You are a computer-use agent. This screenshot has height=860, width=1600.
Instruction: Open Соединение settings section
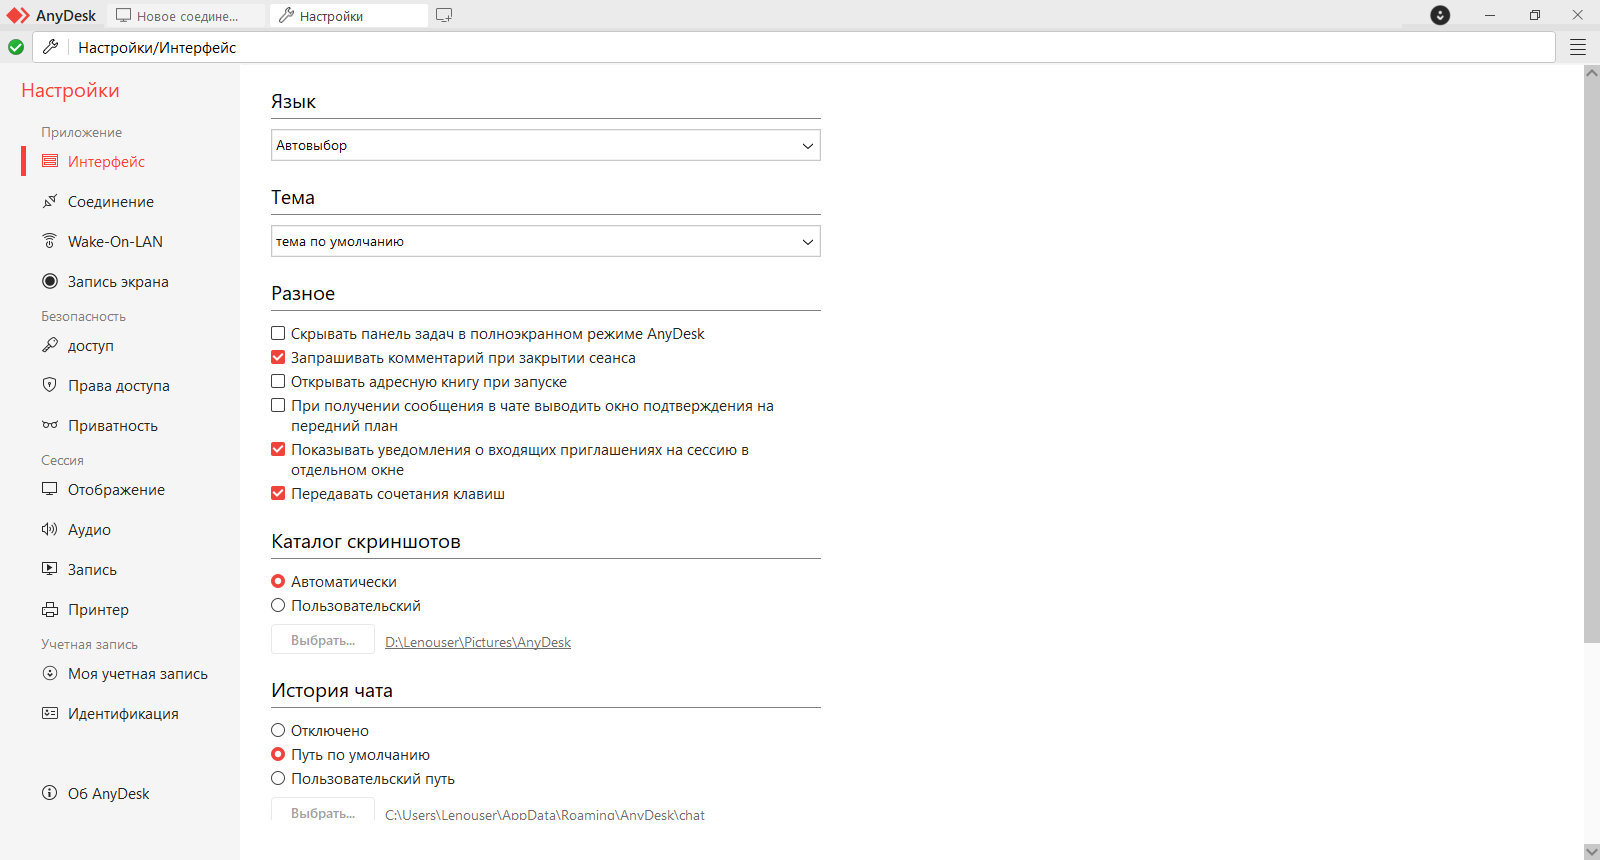tap(111, 201)
